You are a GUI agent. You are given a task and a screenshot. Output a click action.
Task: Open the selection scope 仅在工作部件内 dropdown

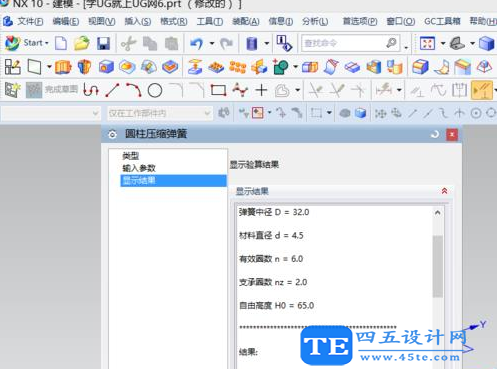[160, 113]
